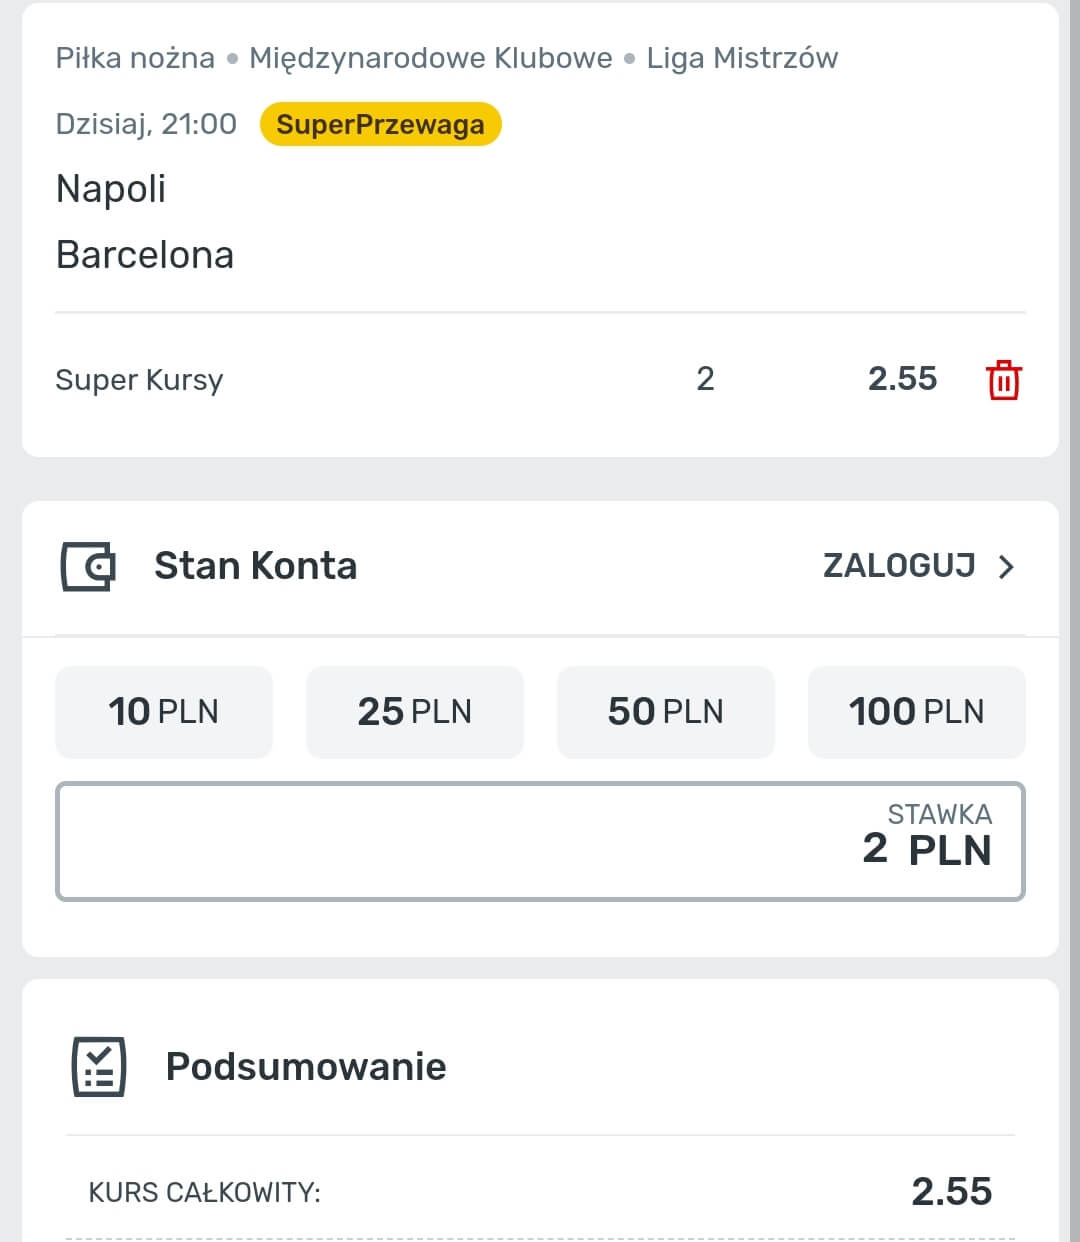Click the Super Kursy market label

pyautogui.click(x=139, y=380)
